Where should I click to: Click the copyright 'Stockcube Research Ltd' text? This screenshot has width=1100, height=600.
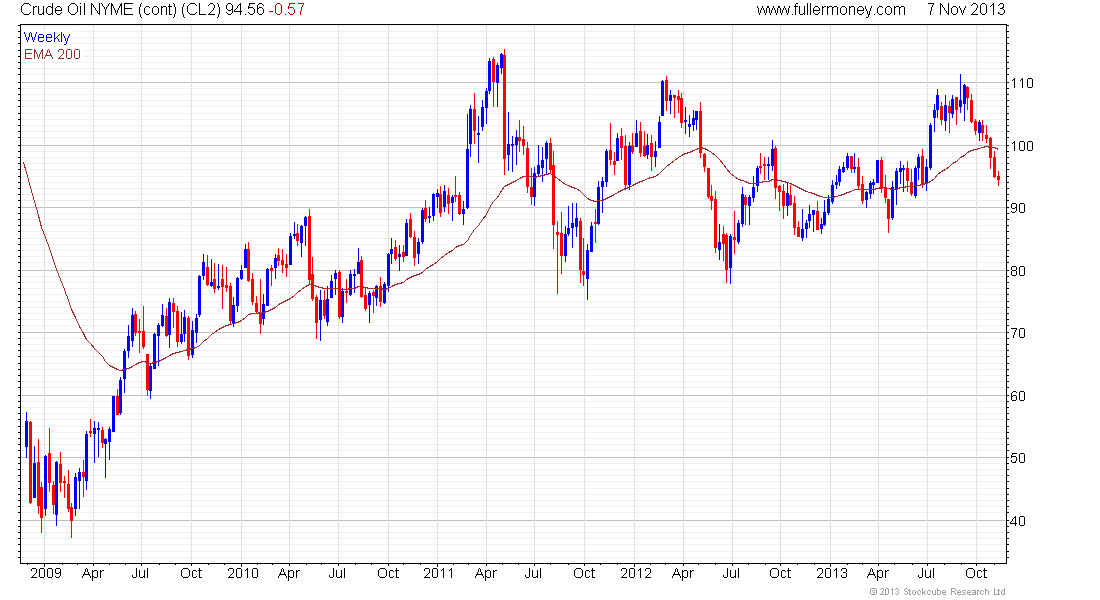click(937, 592)
